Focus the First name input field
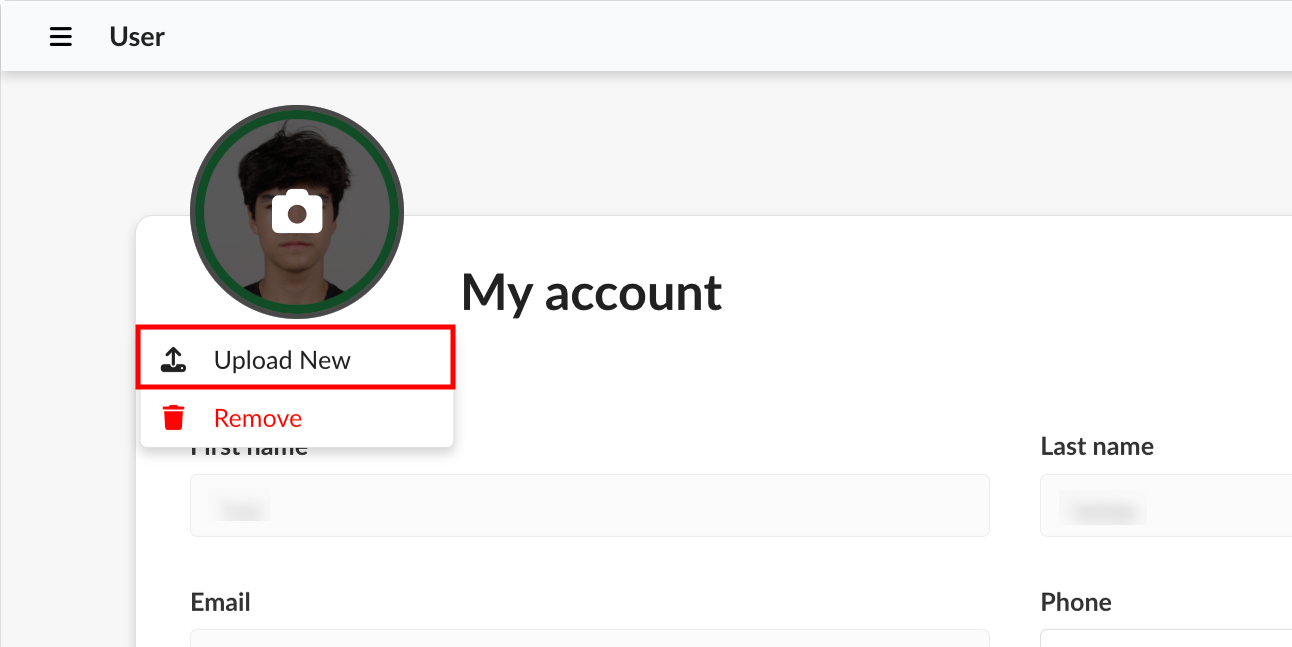Image resolution: width=1292 pixels, height=647 pixels. (590, 506)
